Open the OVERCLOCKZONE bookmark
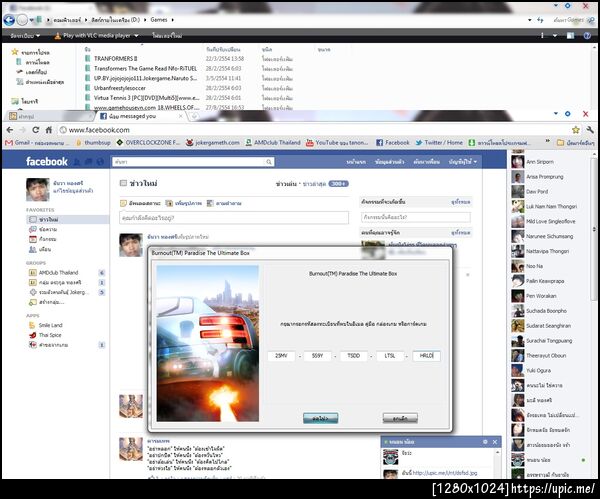 click(148, 143)
